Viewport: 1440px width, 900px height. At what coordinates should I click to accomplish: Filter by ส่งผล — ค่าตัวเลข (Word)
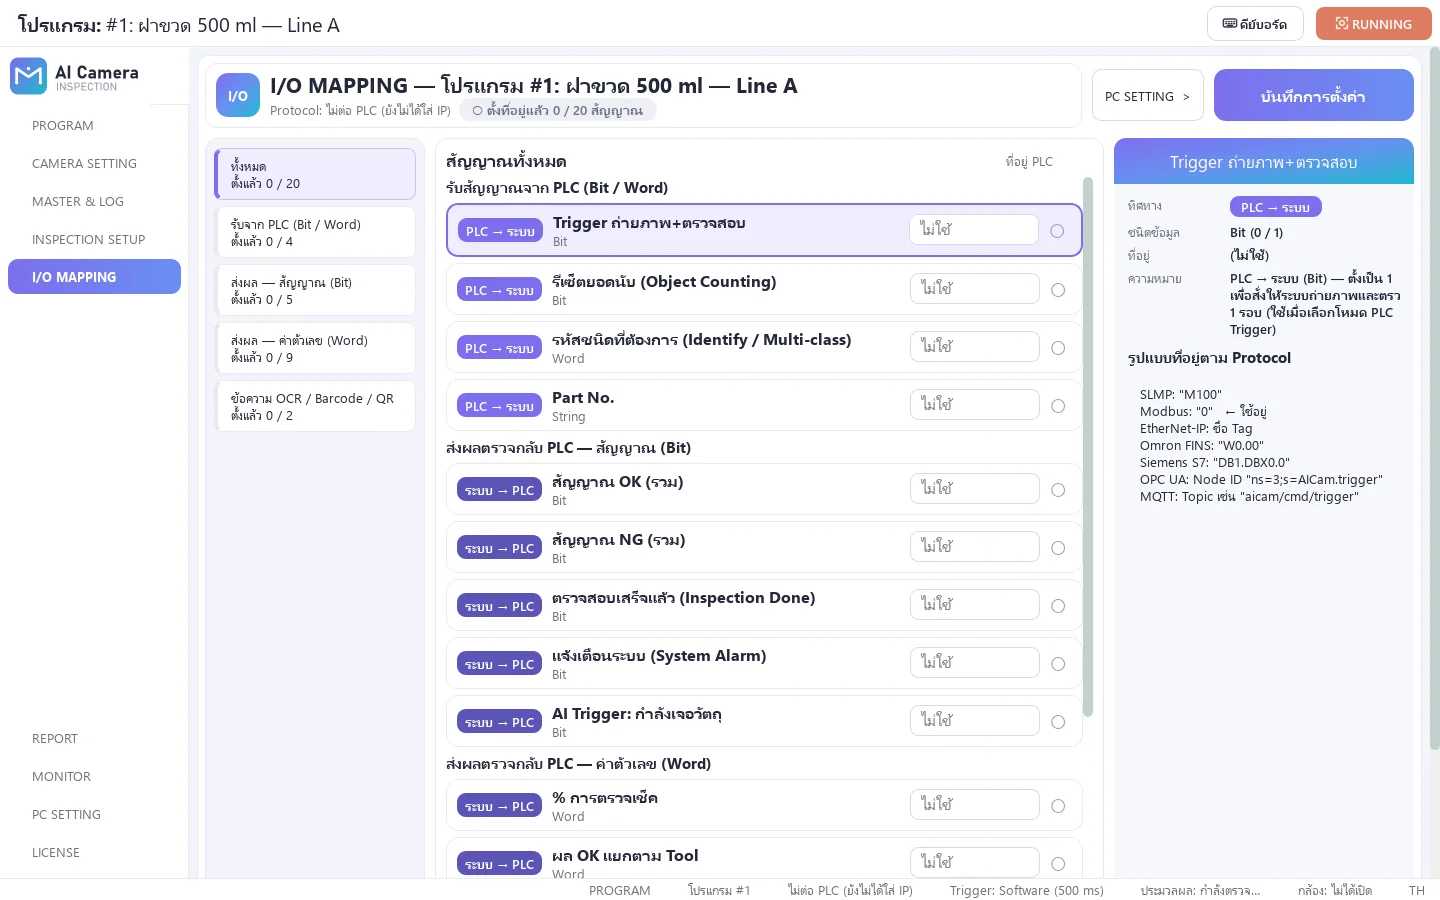[x=315, y=348]
